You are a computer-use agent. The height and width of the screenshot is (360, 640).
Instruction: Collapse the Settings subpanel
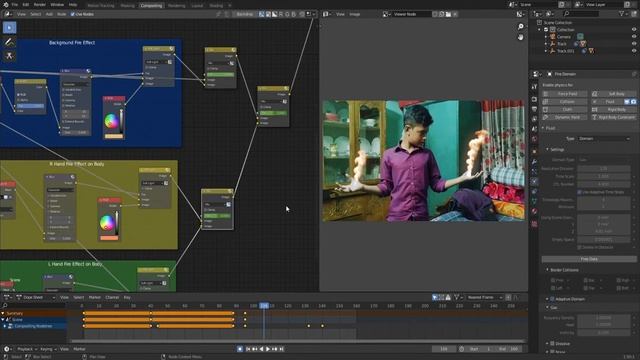[548, 150]
